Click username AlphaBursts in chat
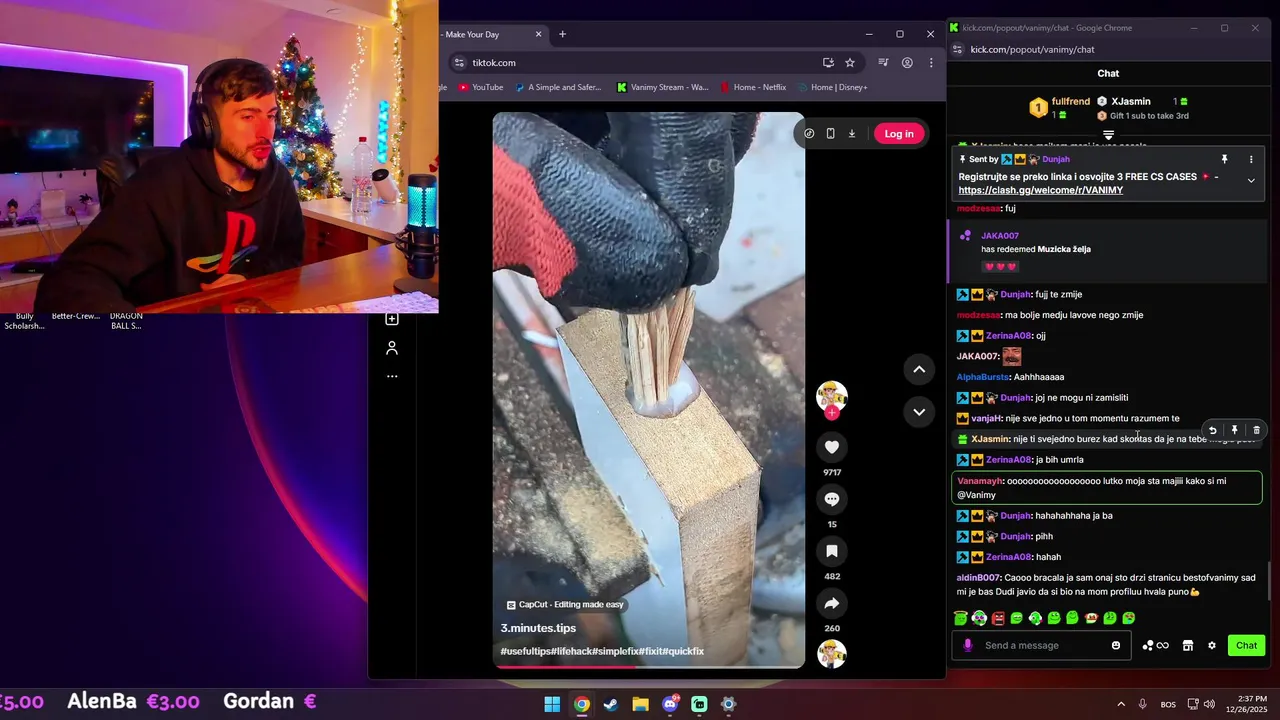The width and height of the screenshot is (1280, 720). [982, 377]
